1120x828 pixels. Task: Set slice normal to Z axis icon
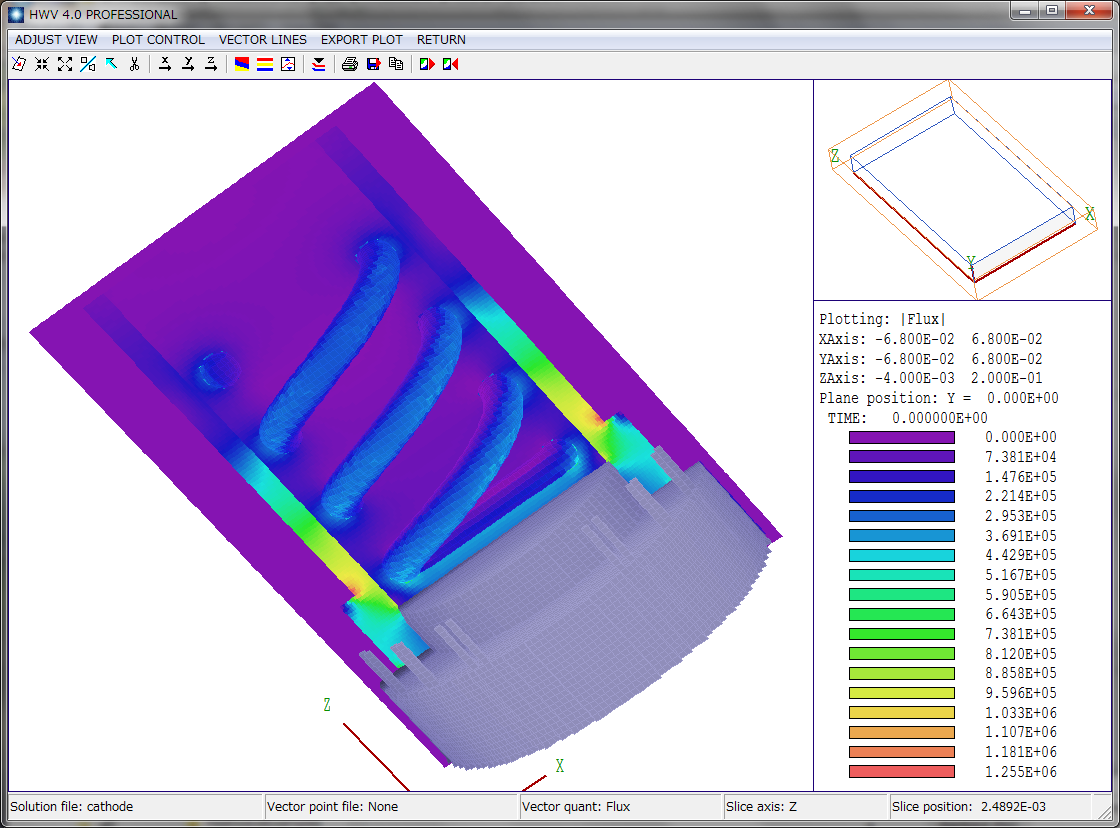point(211,64)
